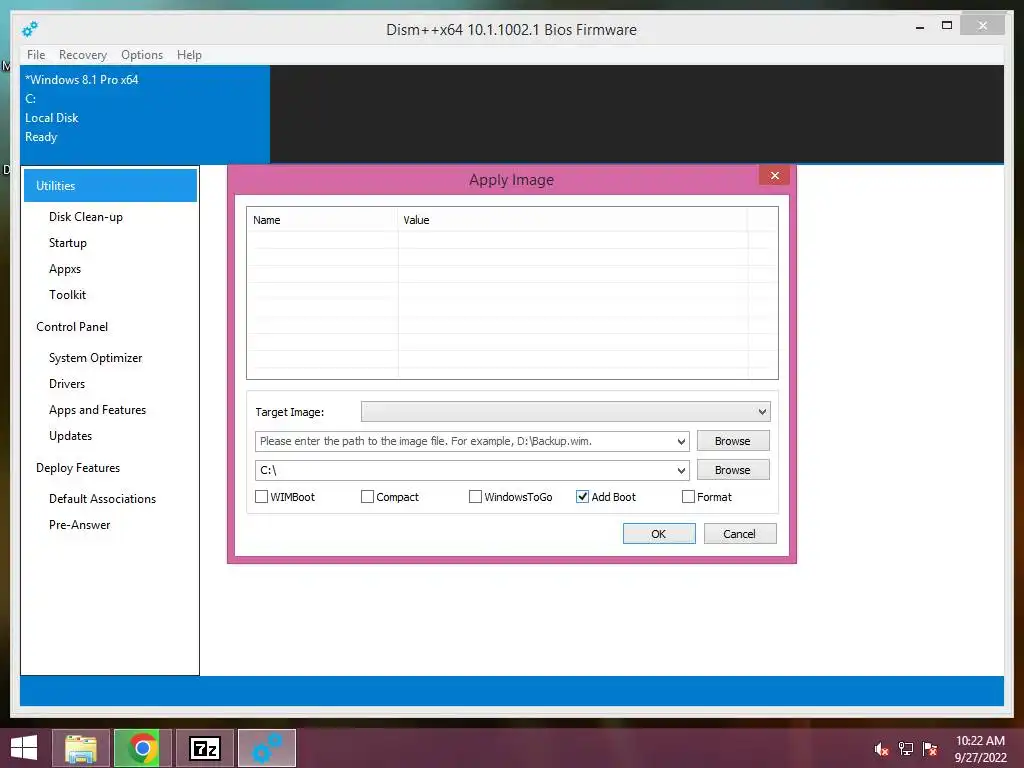Image resolution: width=1024 pixels, height=768 pixels.
Task: Maximize the Dism++ window
Action: (x=947, y=25)
